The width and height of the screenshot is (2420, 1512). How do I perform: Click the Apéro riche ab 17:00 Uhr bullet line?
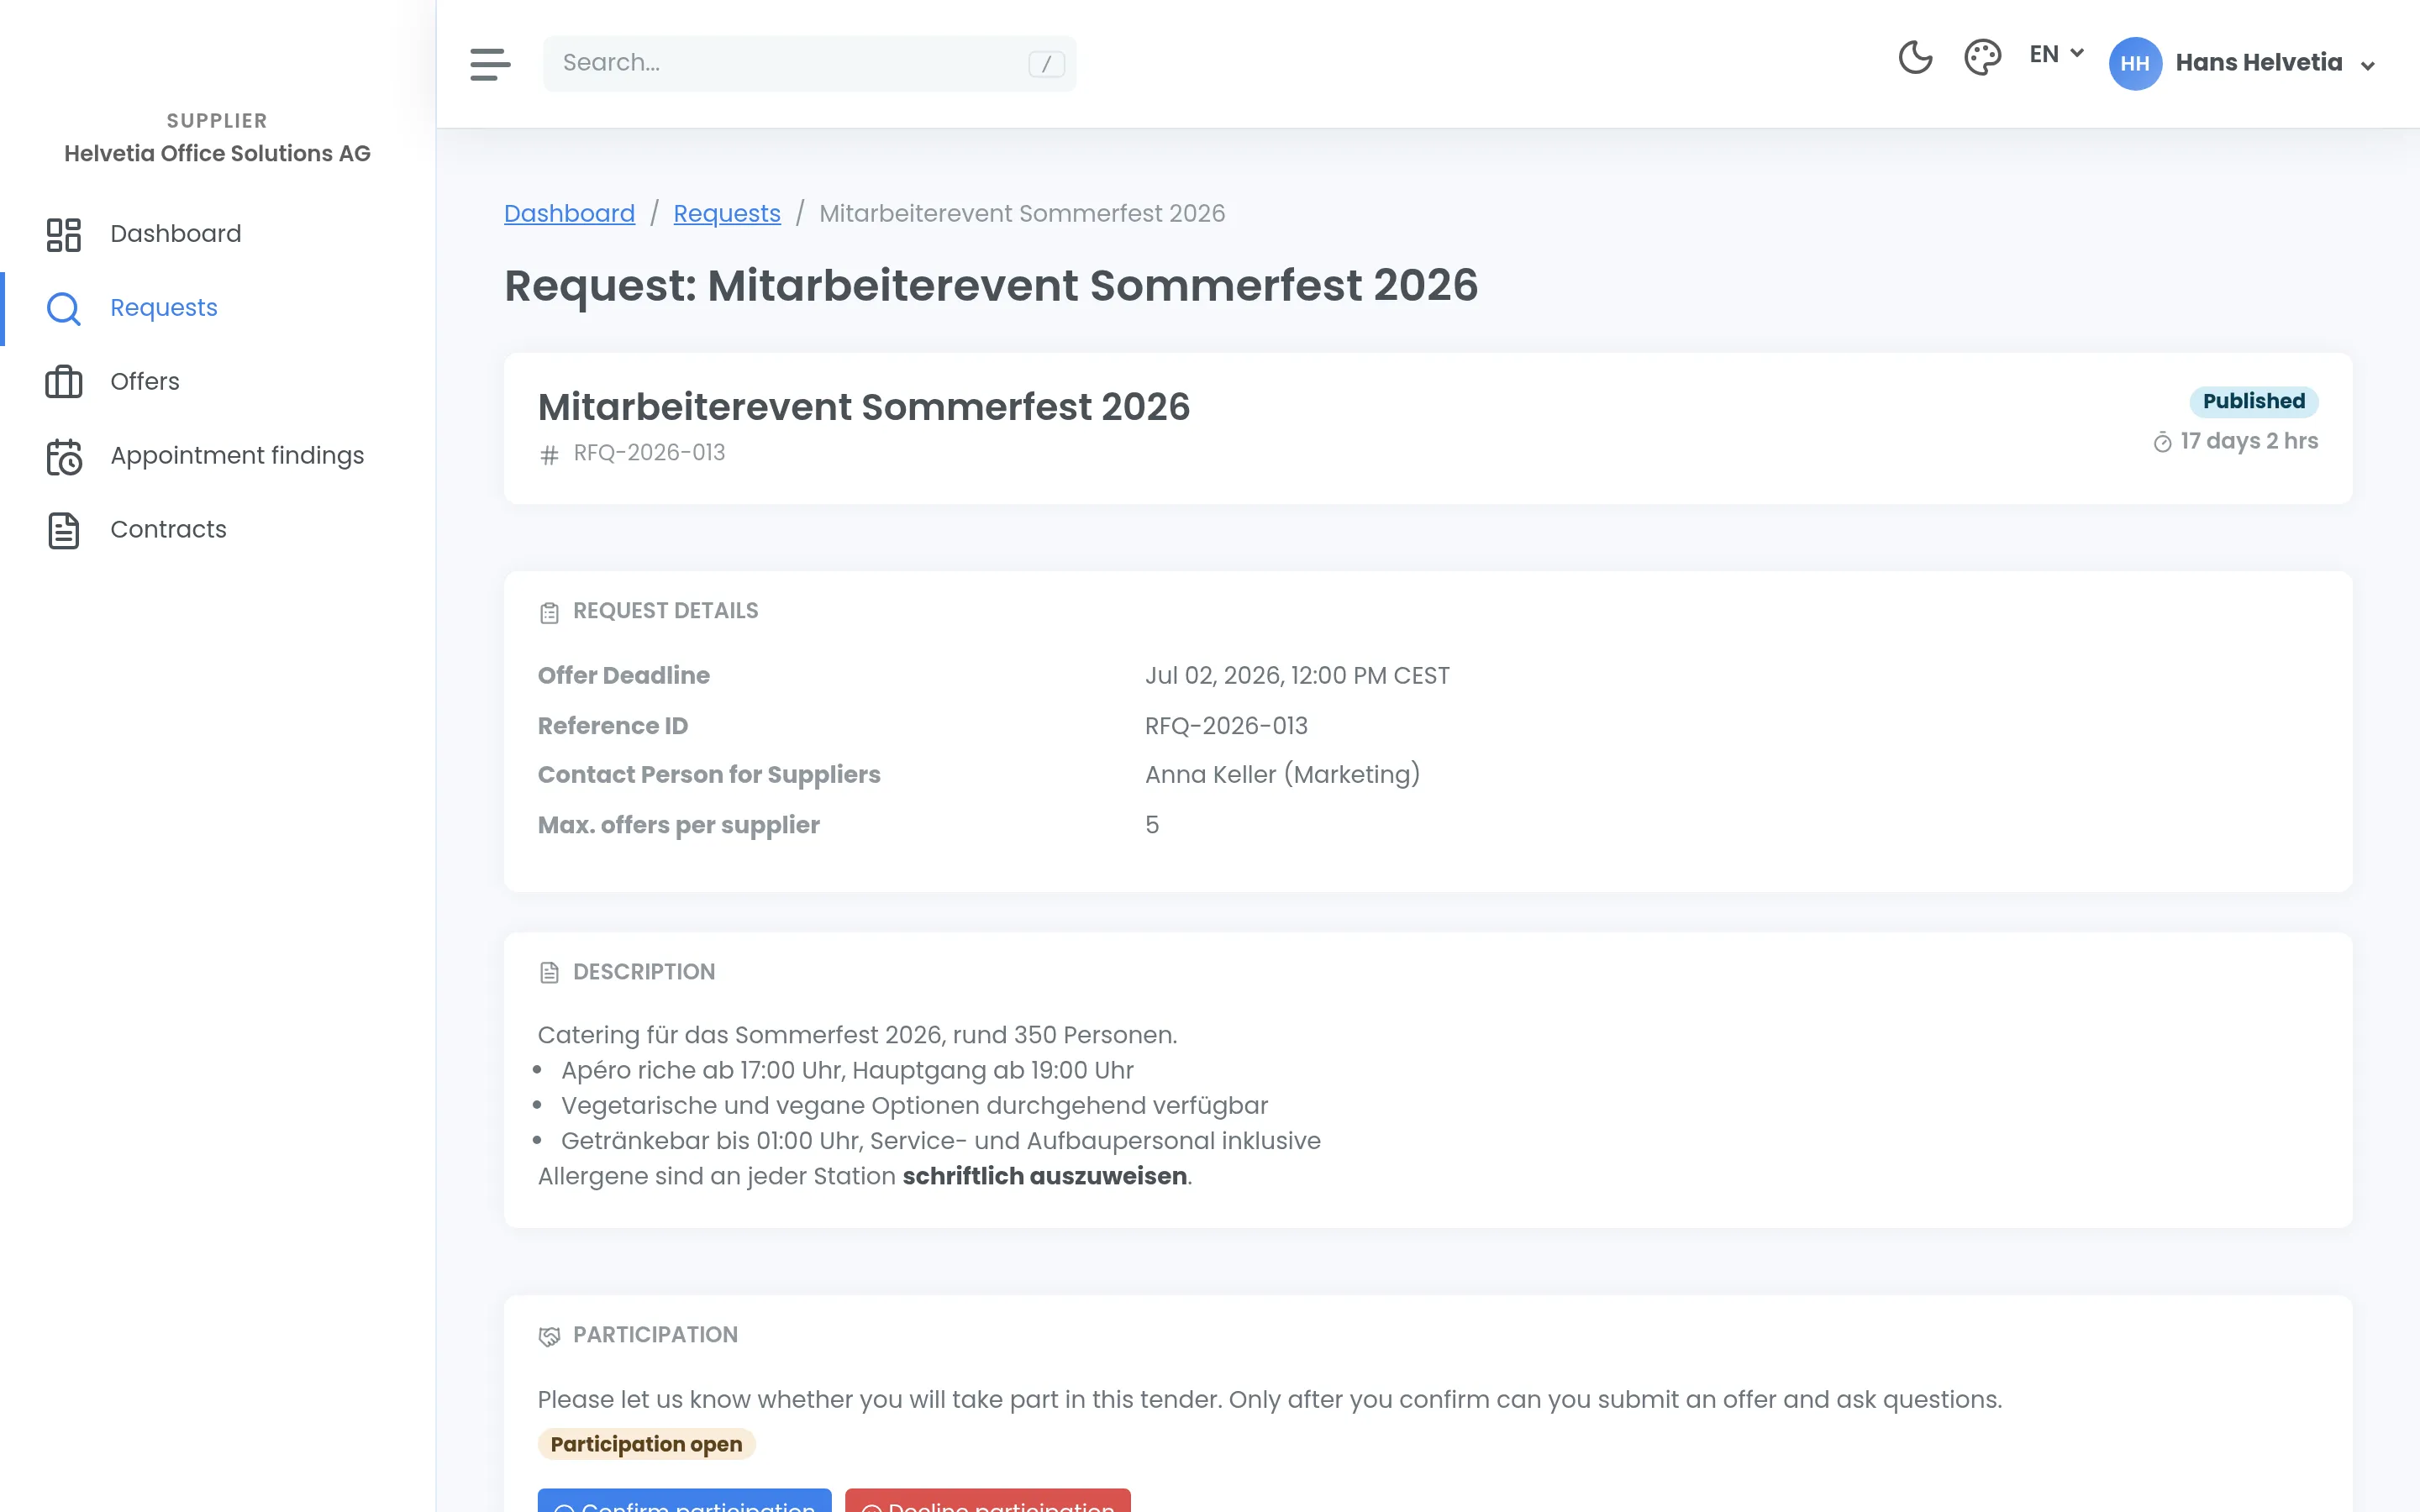(847, 1071)
